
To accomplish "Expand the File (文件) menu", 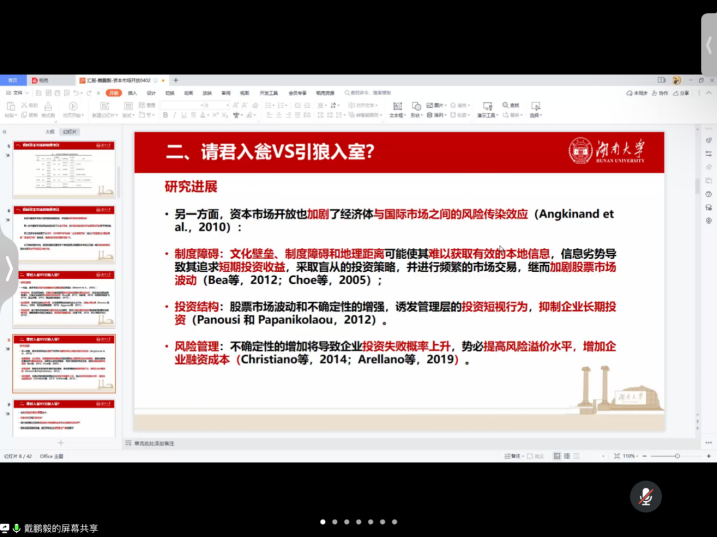I will 19,92.
